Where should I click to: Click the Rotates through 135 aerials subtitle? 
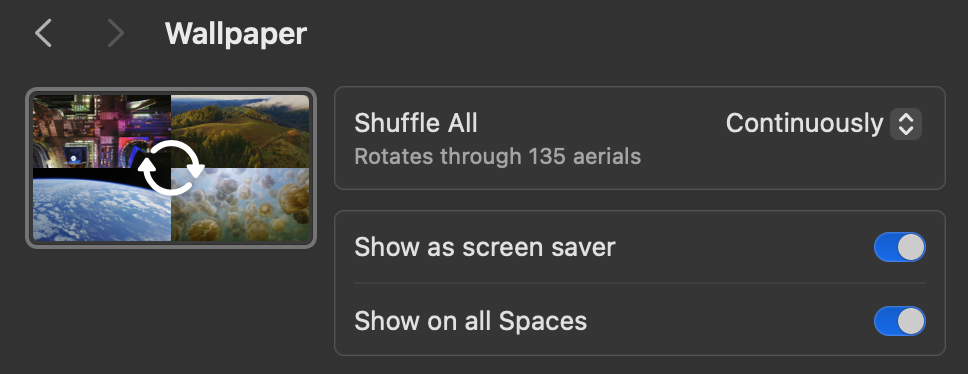tap(498, 157)
